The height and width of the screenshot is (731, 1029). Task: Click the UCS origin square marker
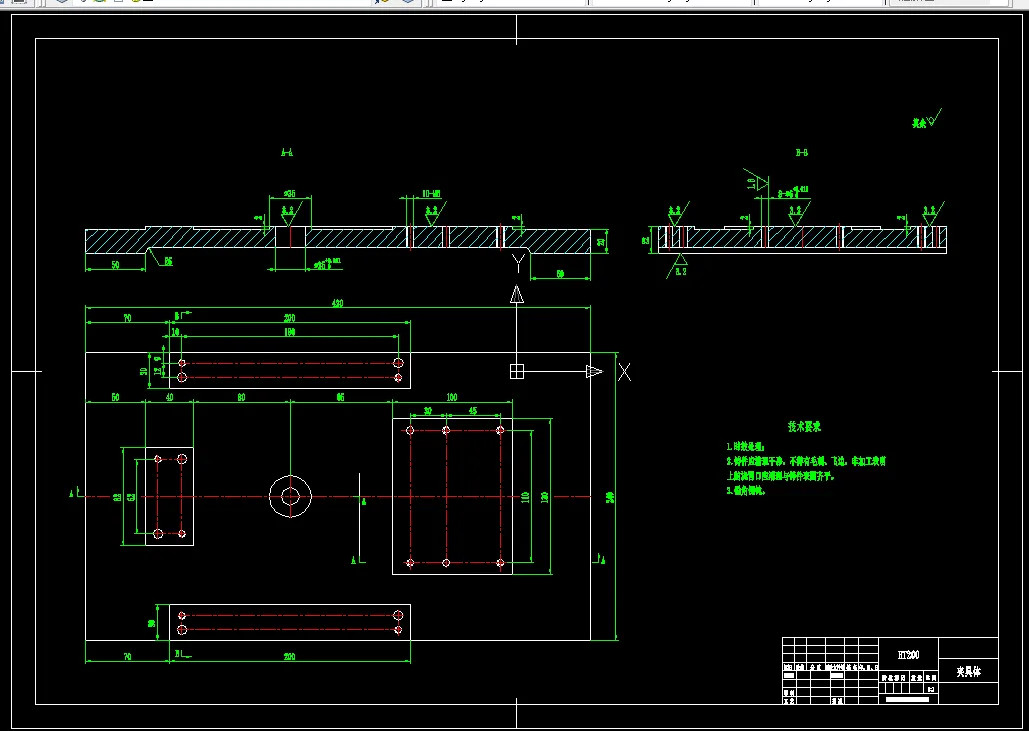coord(517,371)
